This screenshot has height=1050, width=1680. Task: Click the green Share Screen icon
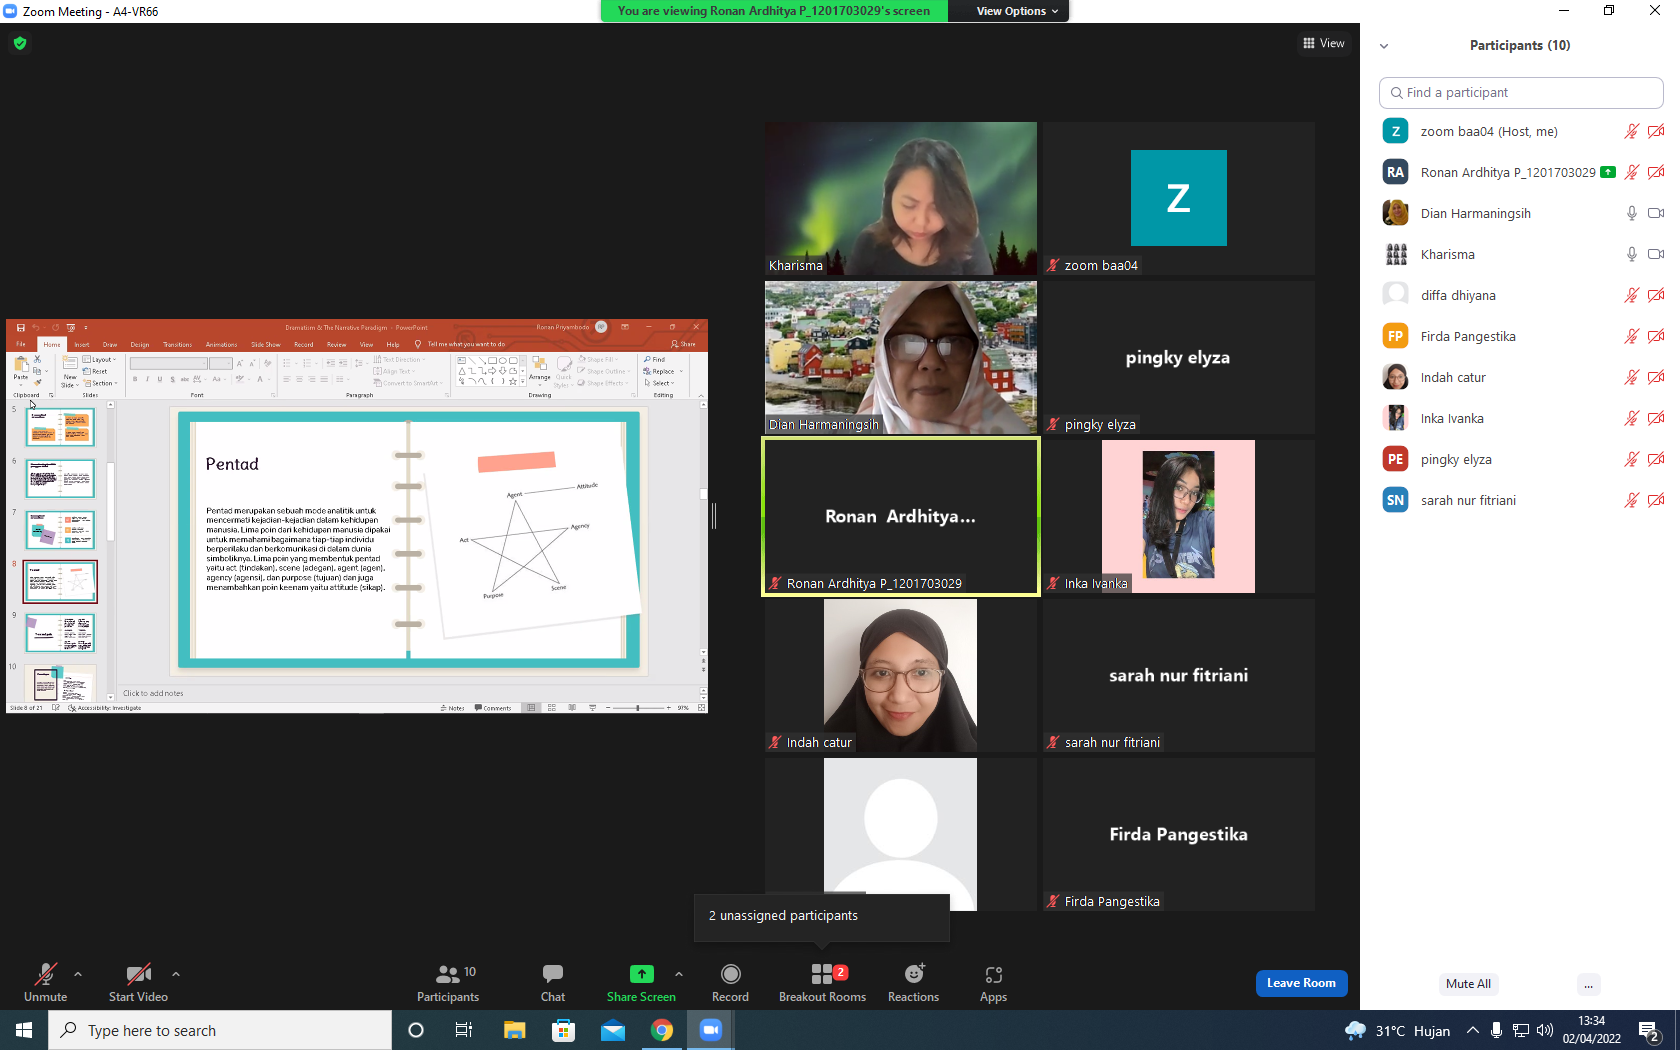pyautogui.click(x=642, y=973)
